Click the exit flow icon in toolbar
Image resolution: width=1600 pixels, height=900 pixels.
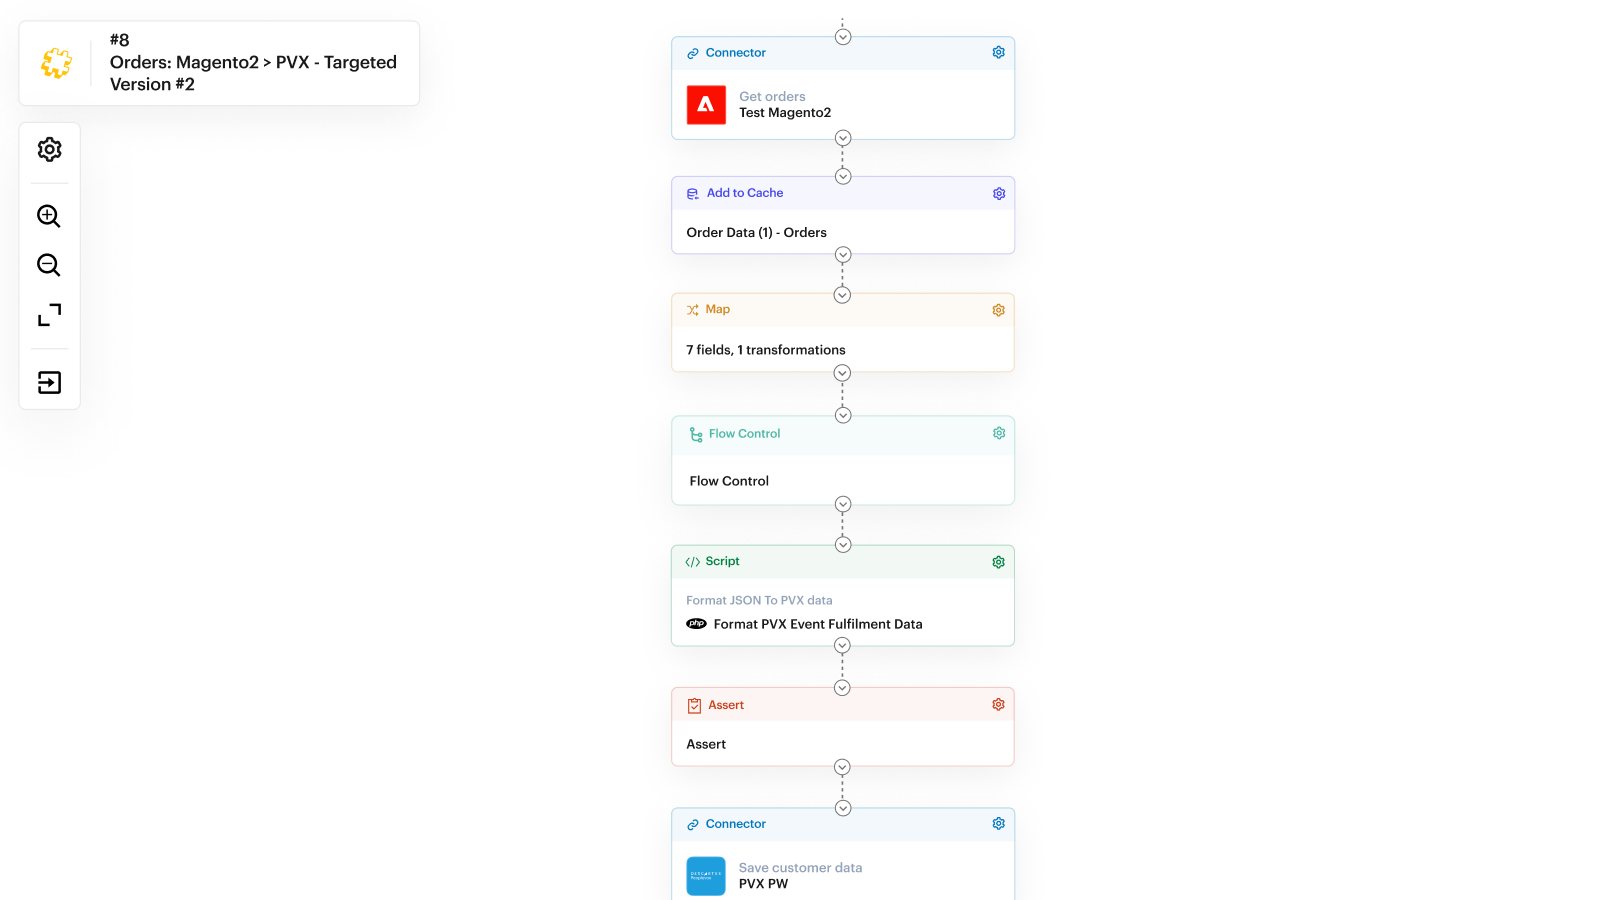point(49,382)
